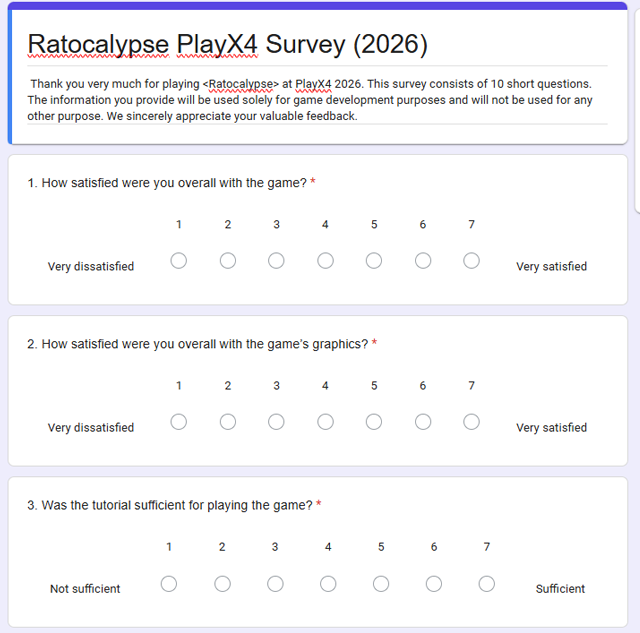Select rating 7 for overall game satisfaction
Viewport: 640px width, 633px height.
point(471,260)
